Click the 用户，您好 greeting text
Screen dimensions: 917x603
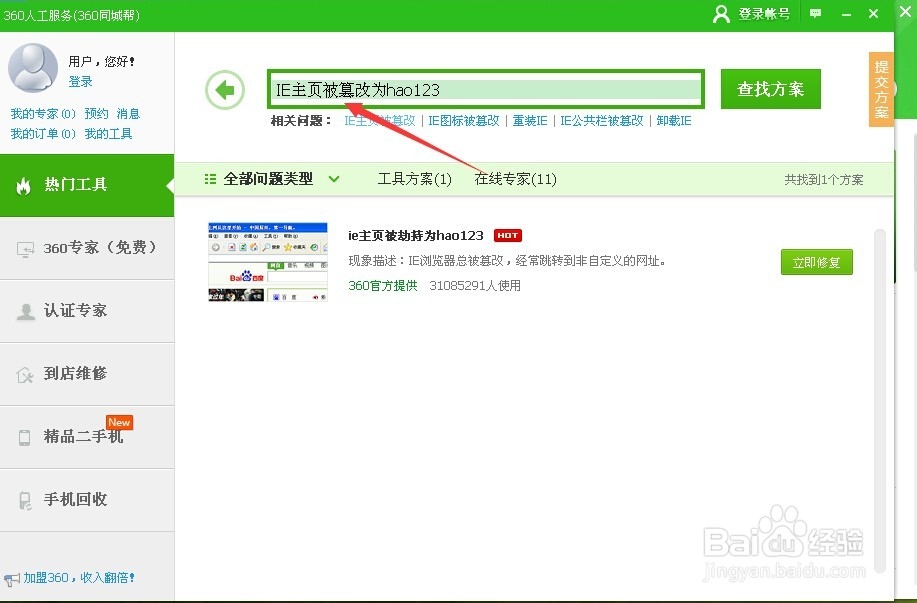[101, 61]
